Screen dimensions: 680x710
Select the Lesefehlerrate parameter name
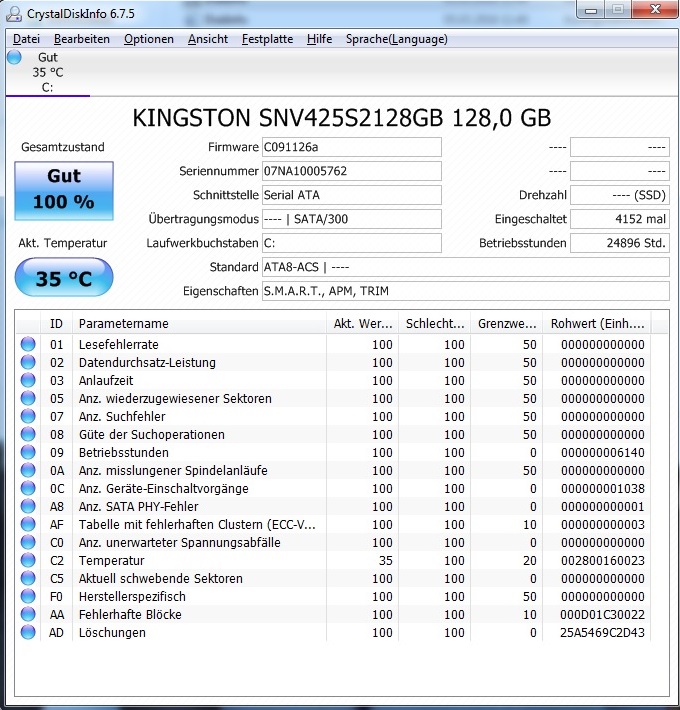pyautogui.click(x=119, y=345)
